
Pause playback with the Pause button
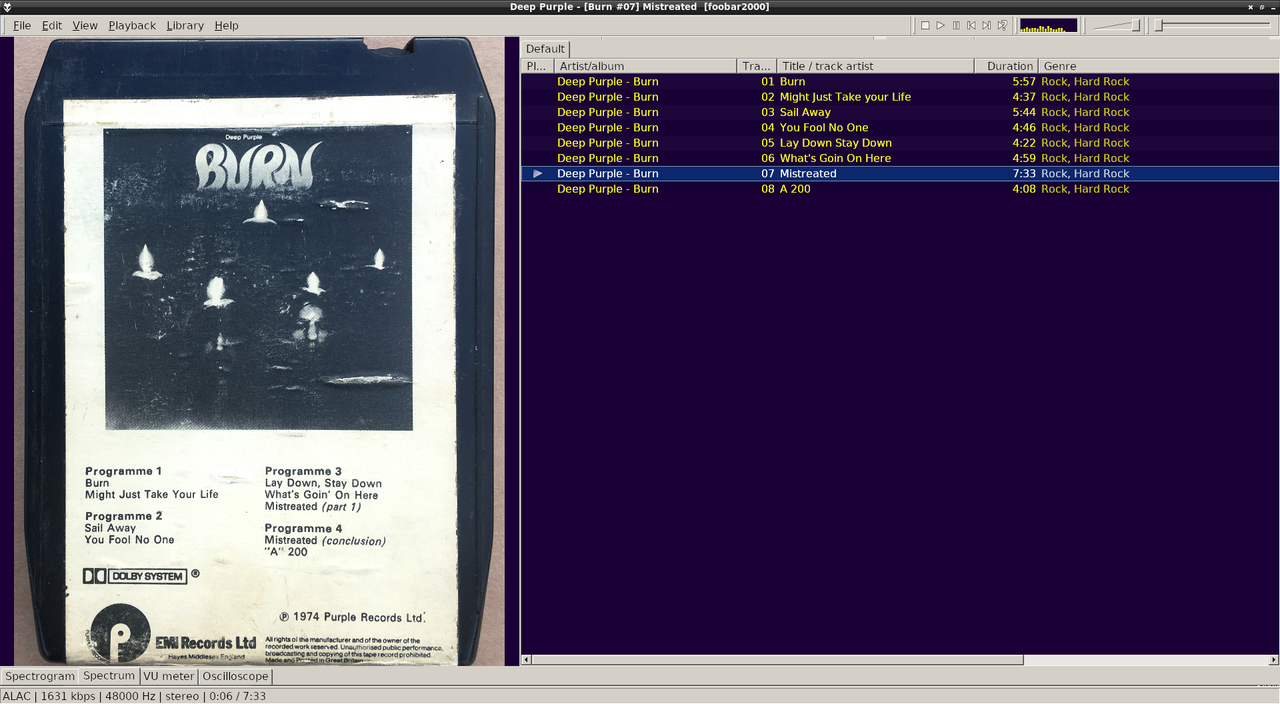956,25
